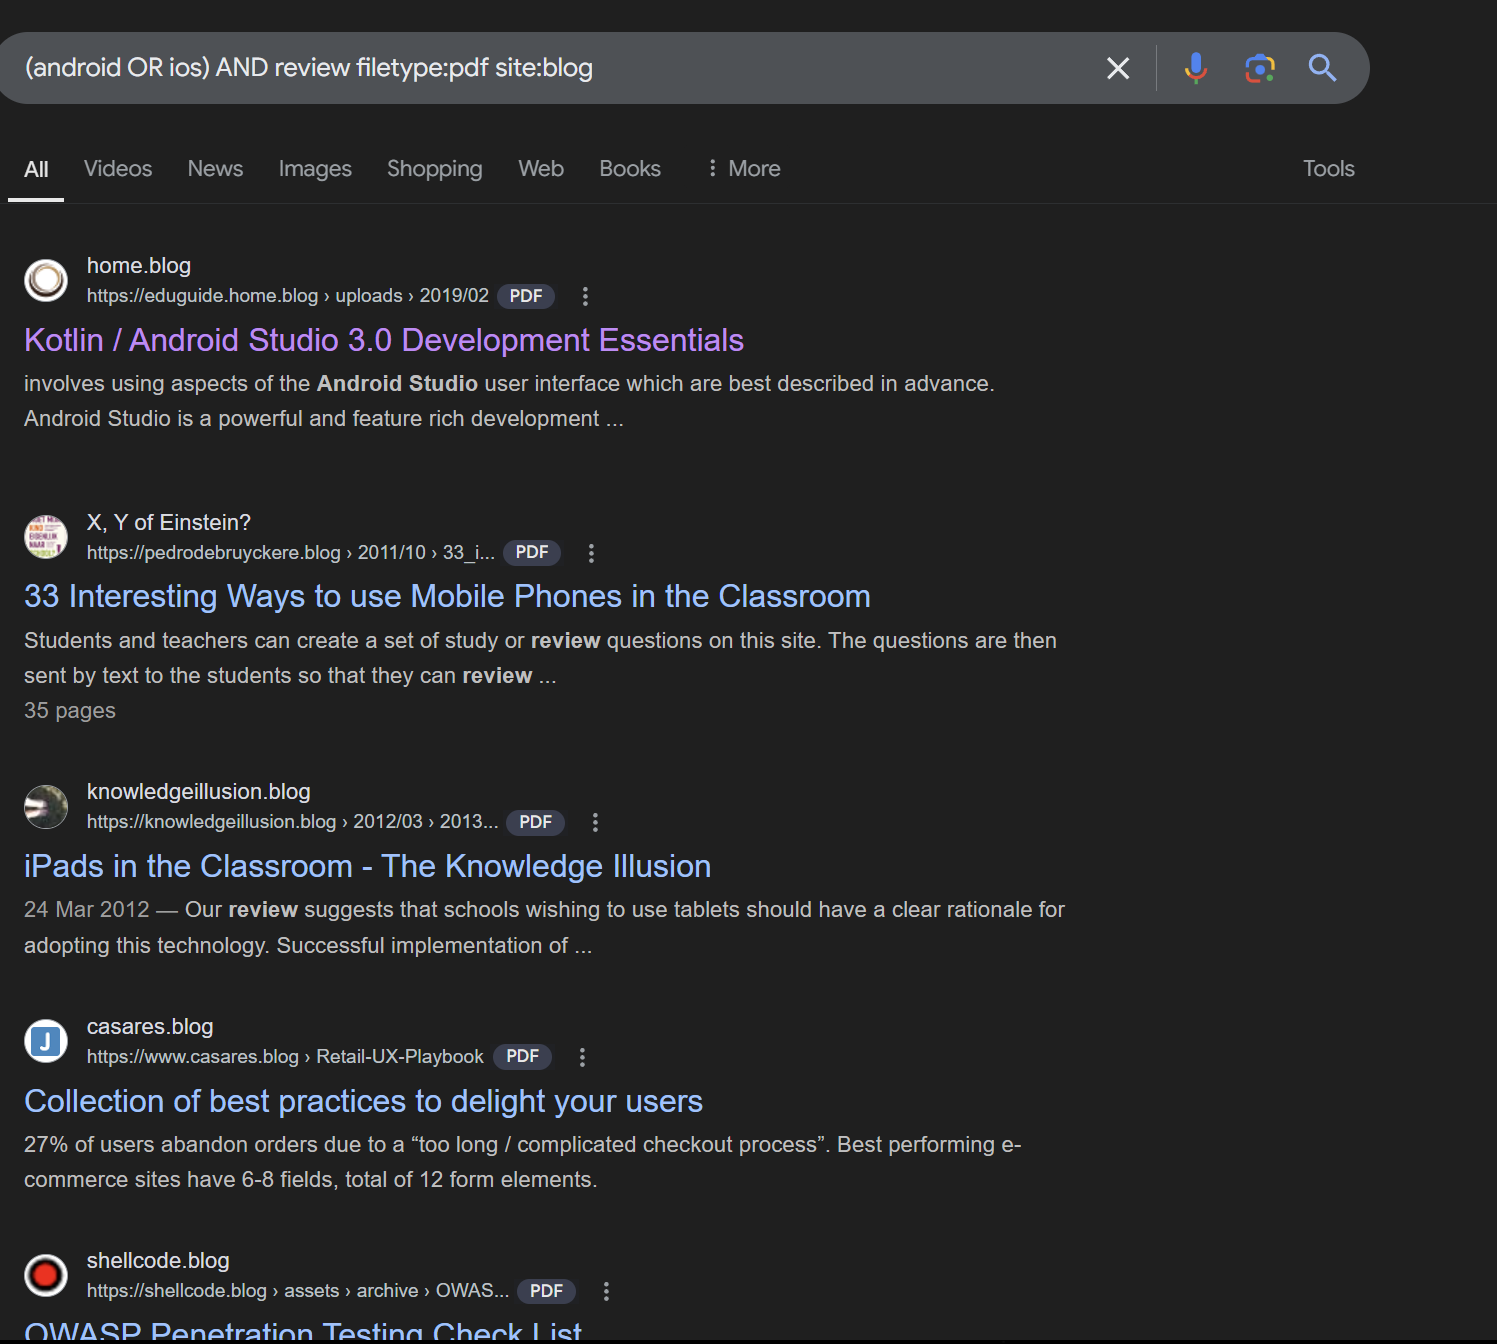Click the 'knowledgeillusion.blog' site name
Viewport: 1497px width, 1344px height.
tap(199, 792)
